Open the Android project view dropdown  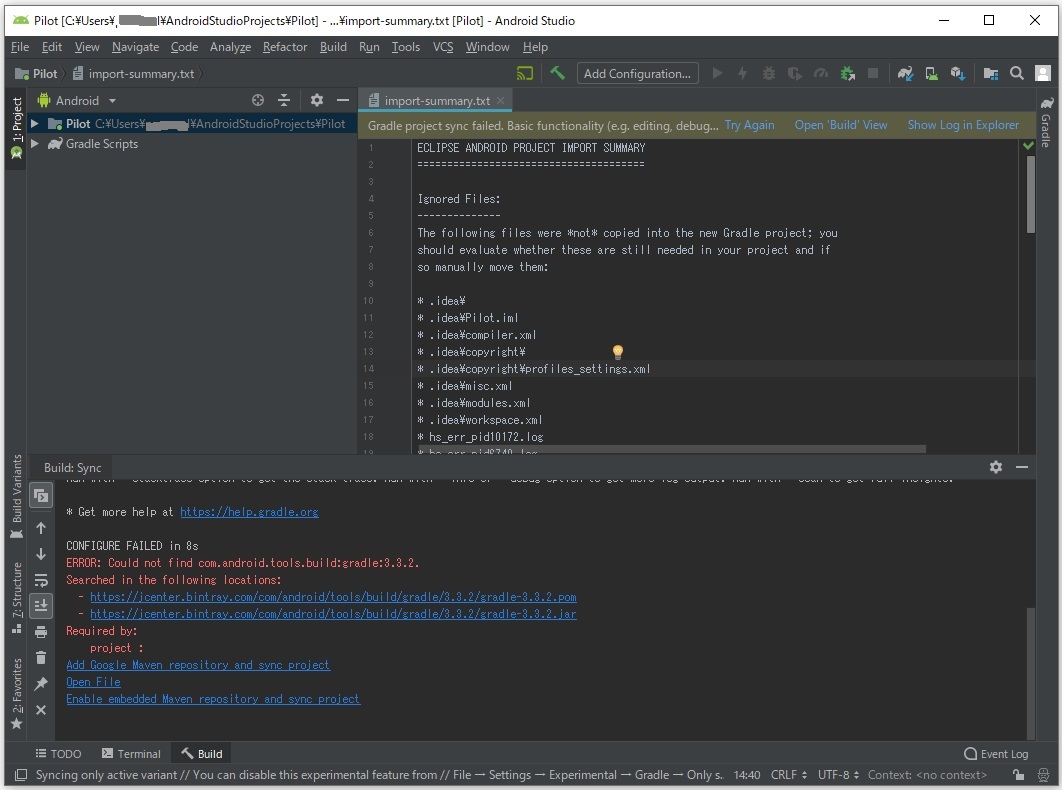[x=112, y=100]
